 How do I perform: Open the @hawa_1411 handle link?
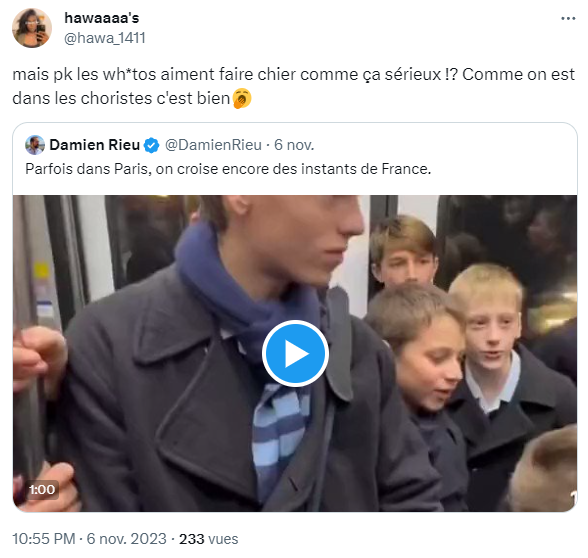click(x=105, y=38)
